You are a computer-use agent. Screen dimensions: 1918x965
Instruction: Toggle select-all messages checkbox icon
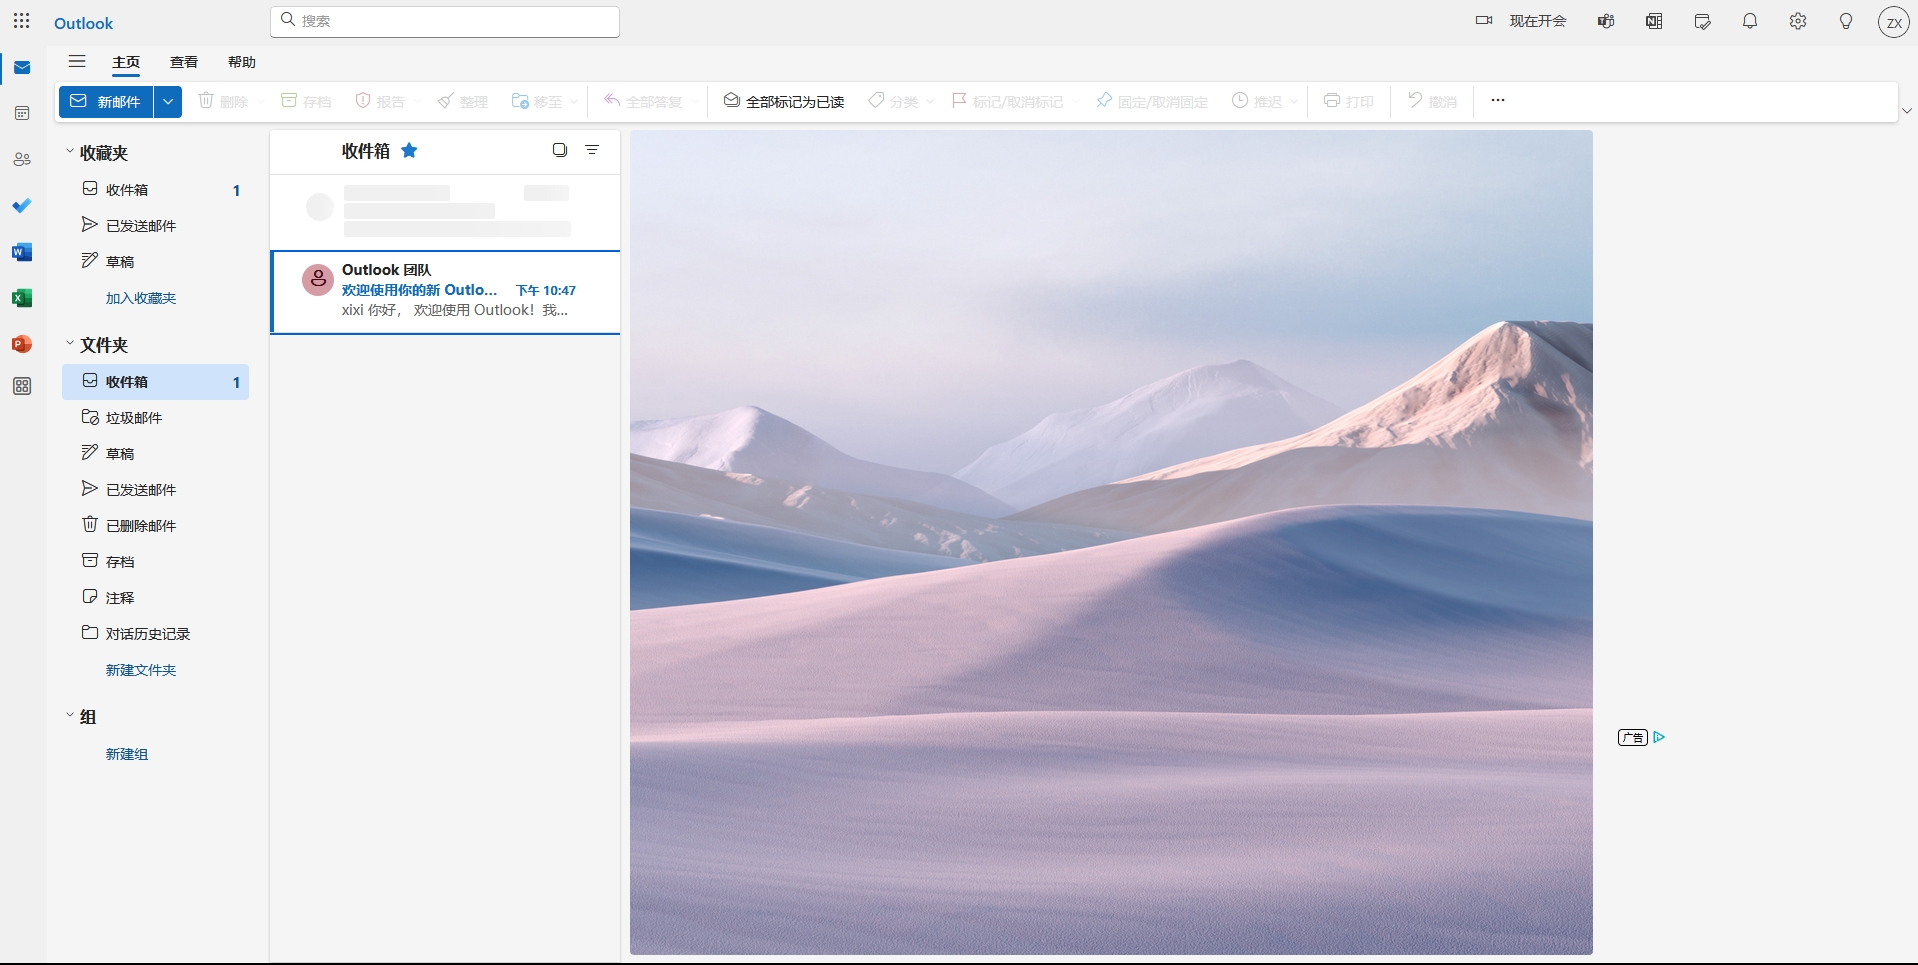pos(560,150)
